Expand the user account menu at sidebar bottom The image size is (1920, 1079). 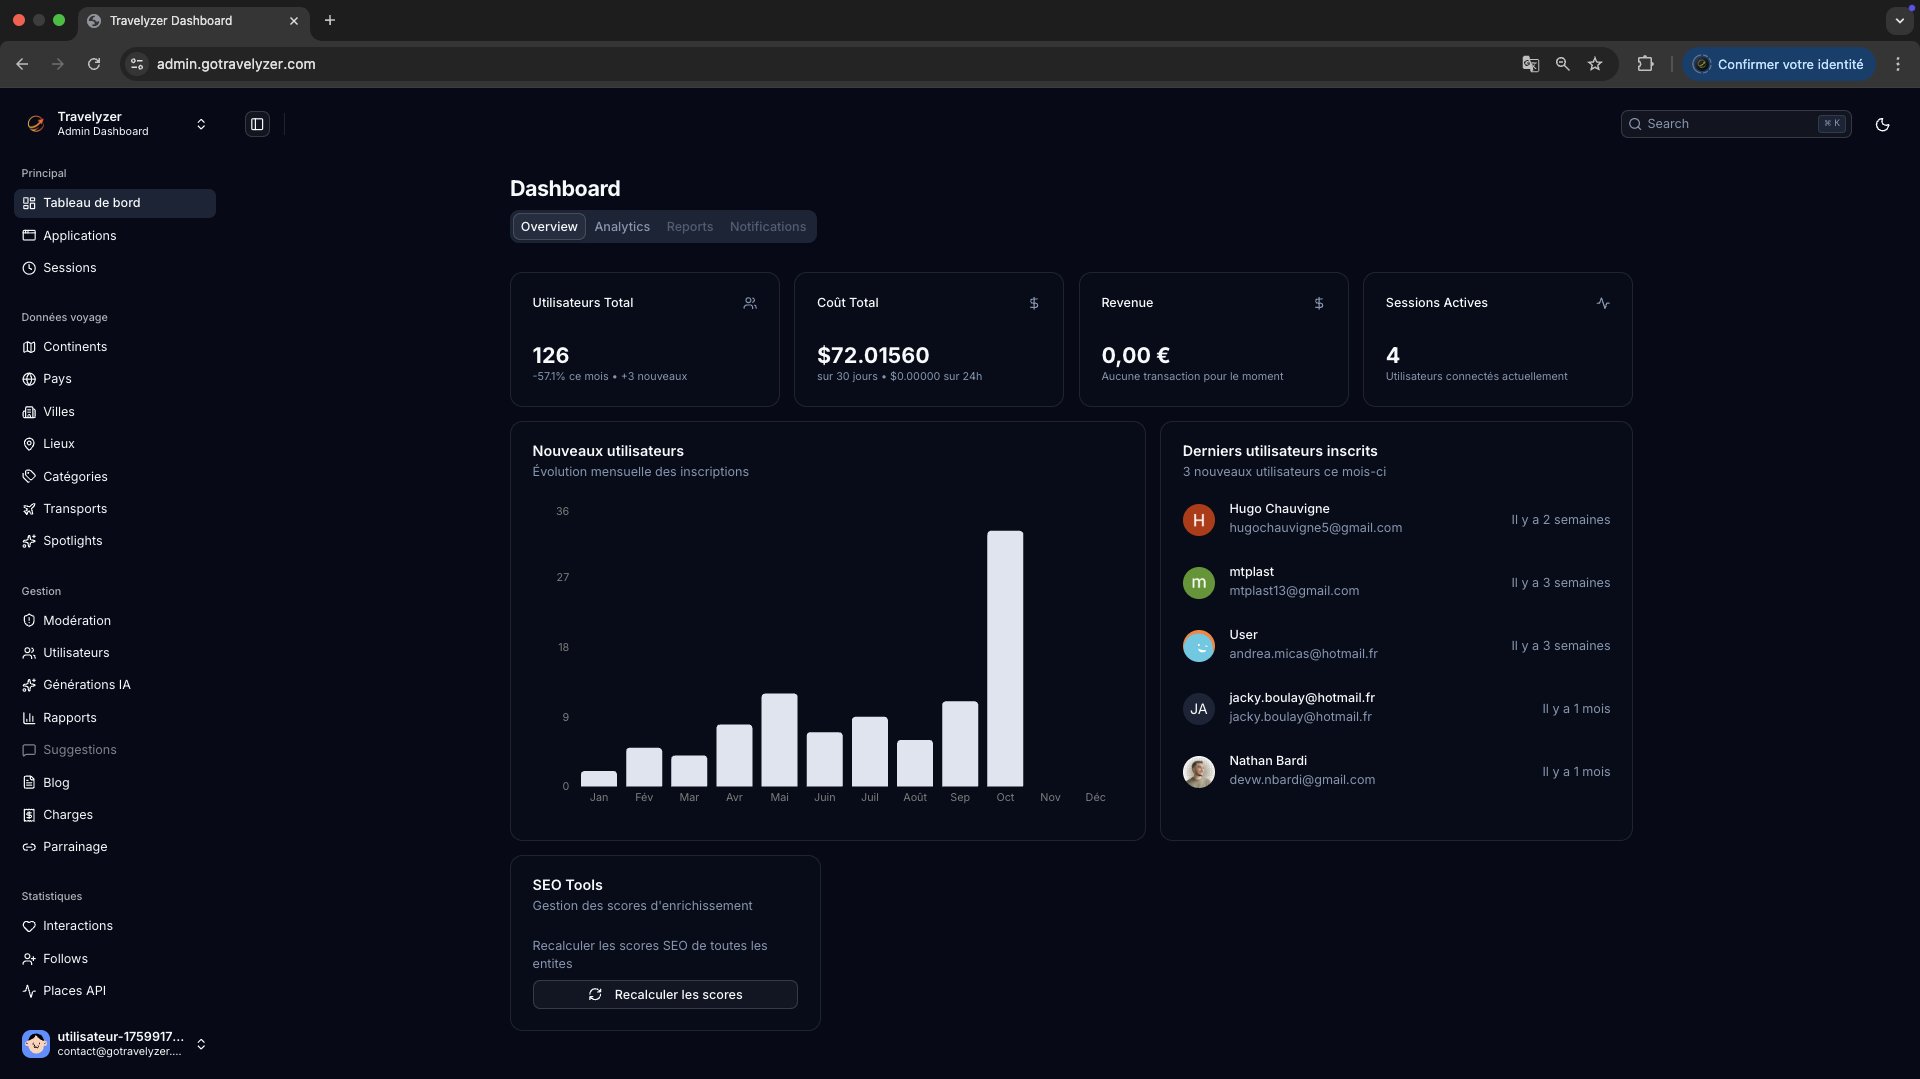pos(201,1044)
